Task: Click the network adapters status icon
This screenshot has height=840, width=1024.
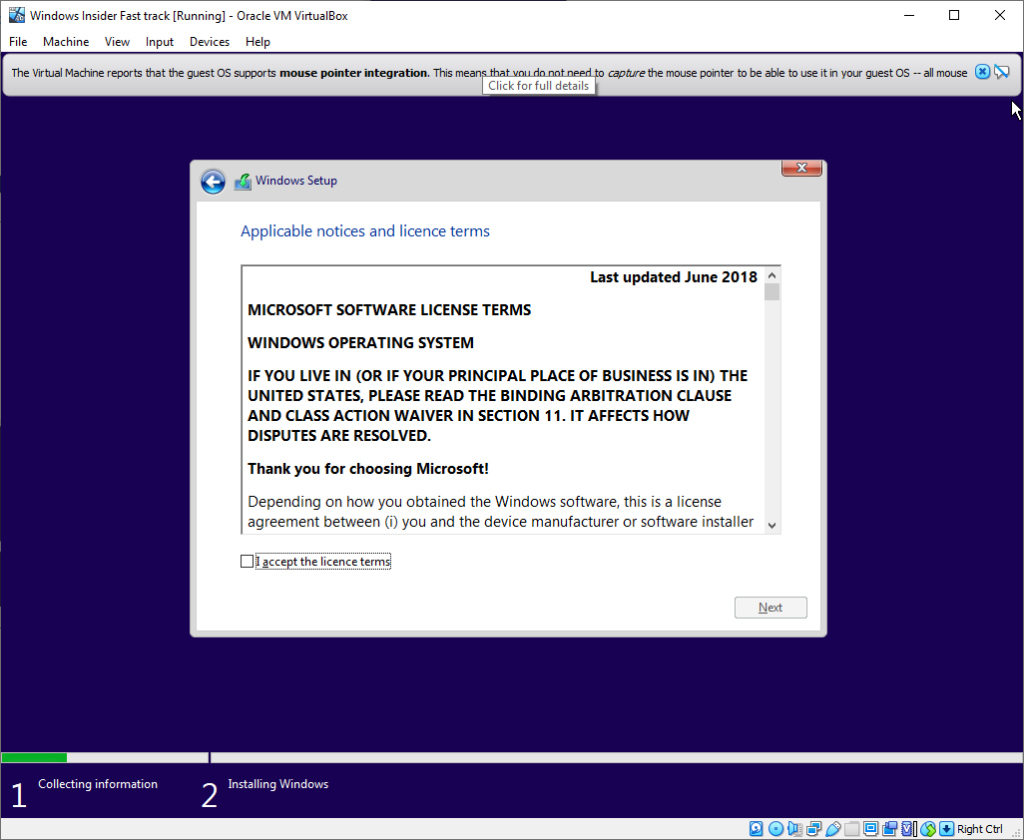Action: point(814,829)
